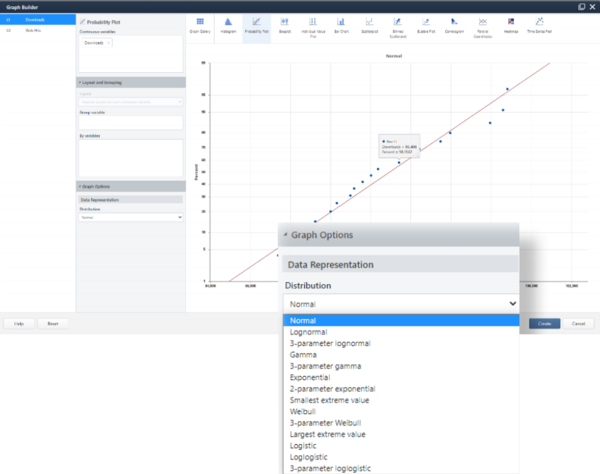
Task: Click the Create button
Action: (x=545, y=324)
